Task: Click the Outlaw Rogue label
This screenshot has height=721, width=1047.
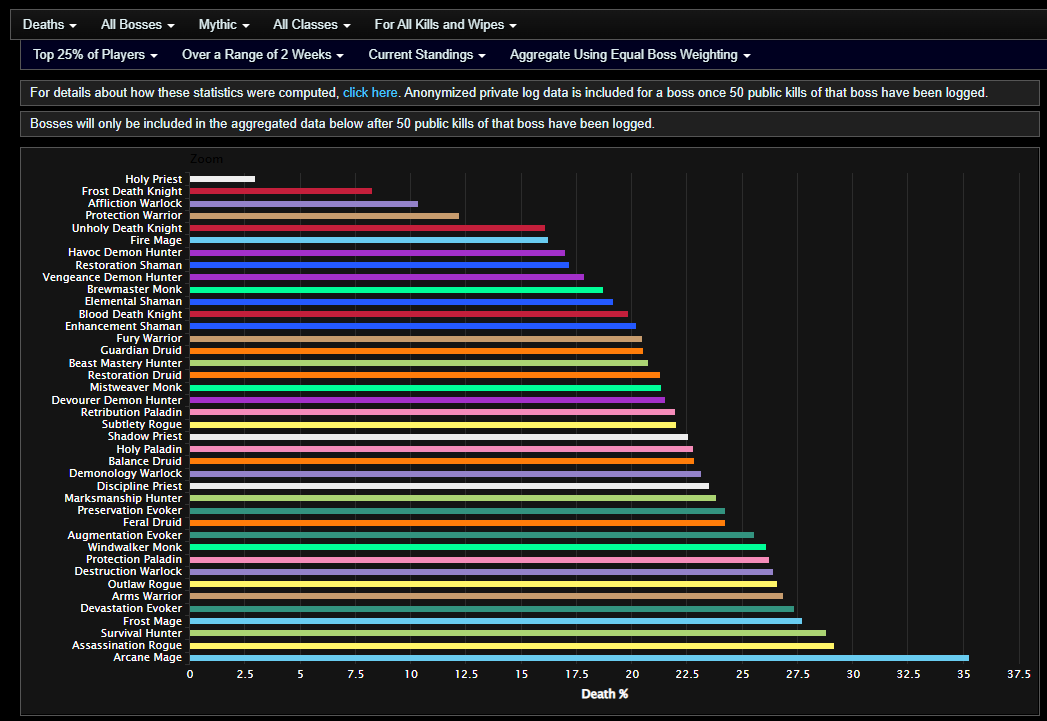Action: coord(145,584)
